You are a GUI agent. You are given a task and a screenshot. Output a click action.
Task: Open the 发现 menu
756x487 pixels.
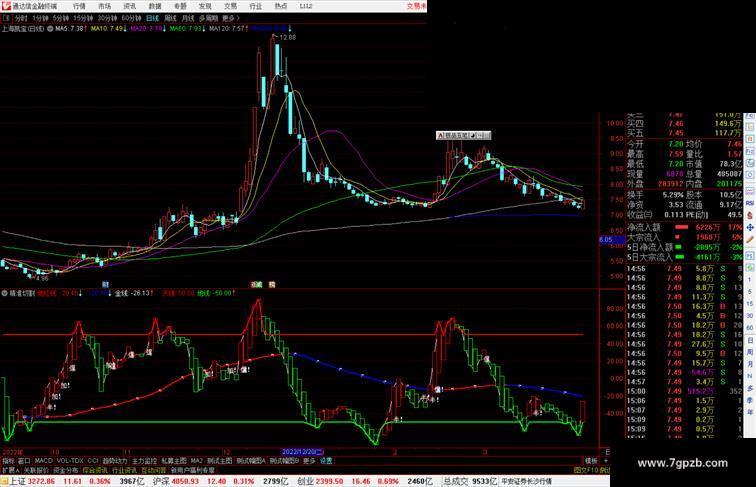point(205,6)
